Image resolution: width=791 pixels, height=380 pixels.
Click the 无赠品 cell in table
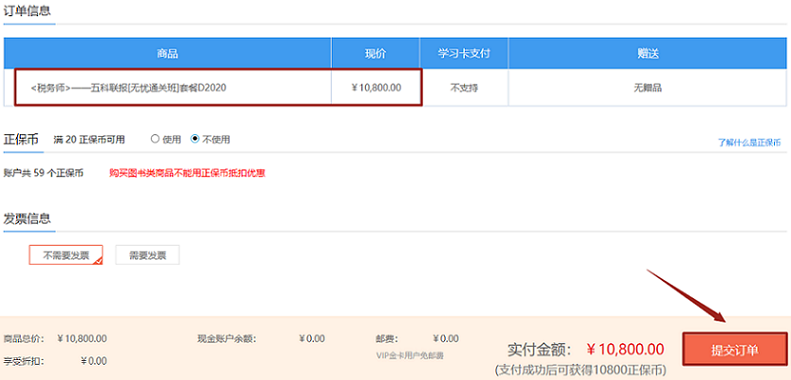(648, 88)
